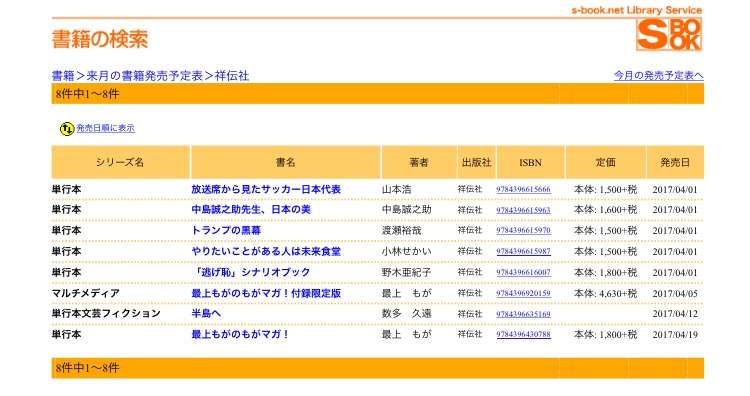The image size is (750, 396).
Task: Click the ISBN column header
Action: 531,162
